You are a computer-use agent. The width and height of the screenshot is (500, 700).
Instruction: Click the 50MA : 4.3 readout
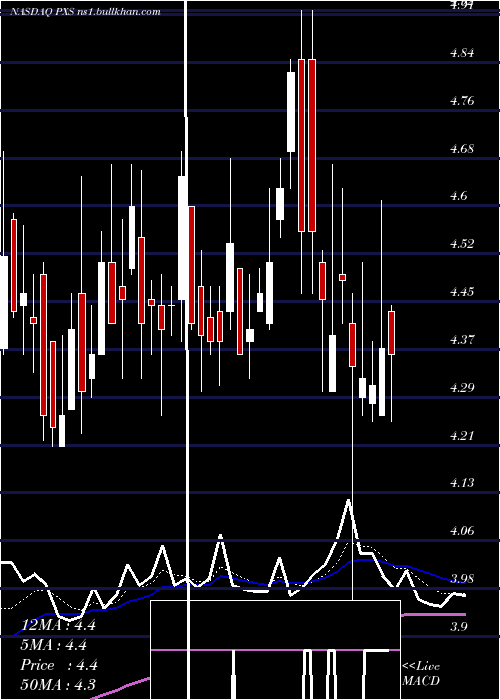pyautogui.click(x=58, y=685)
